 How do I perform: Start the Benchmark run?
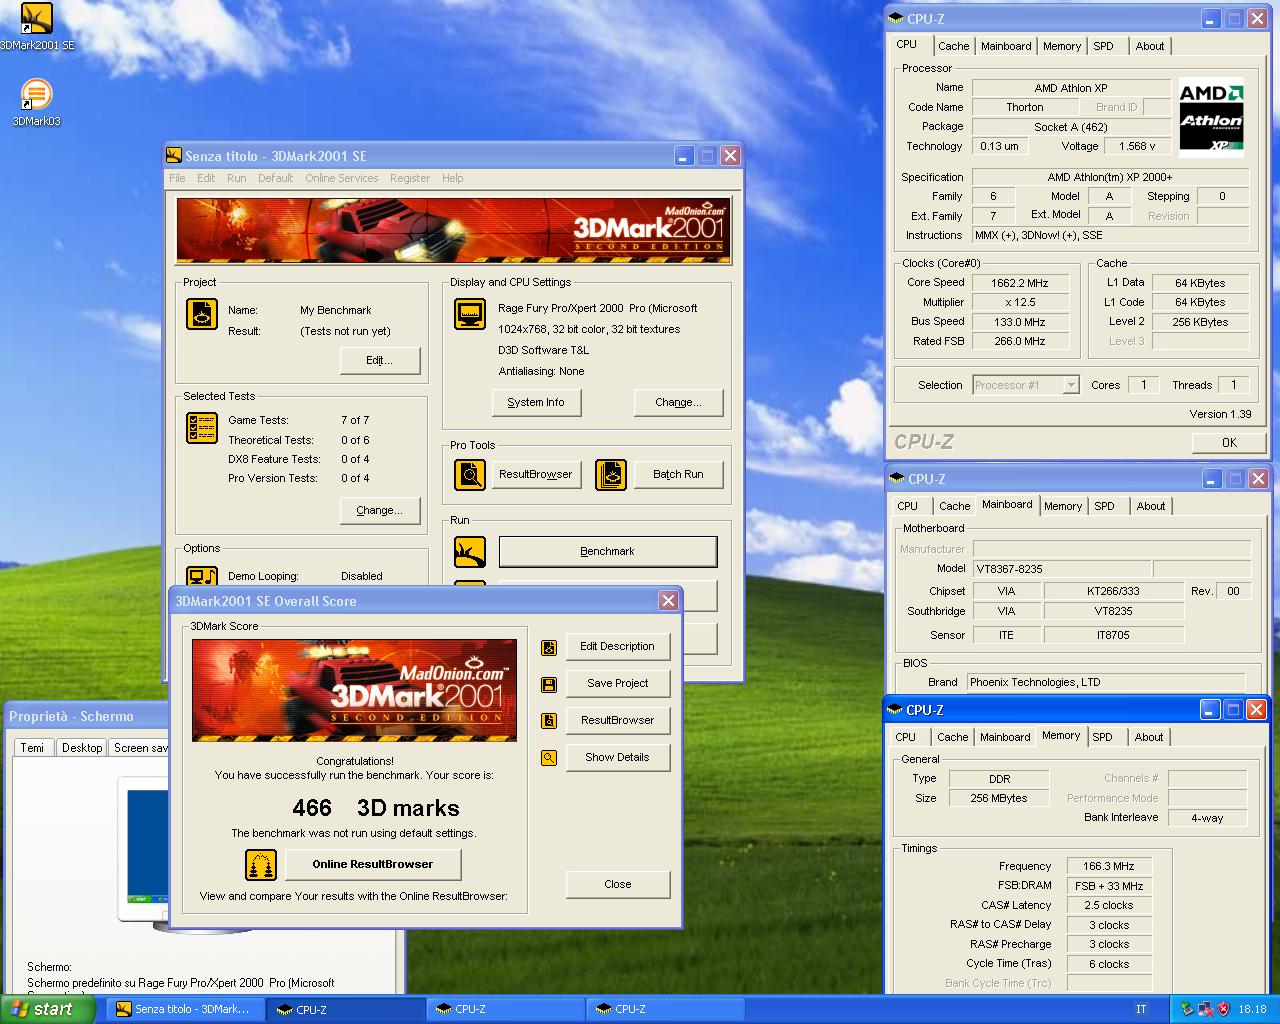coord(608,551)
